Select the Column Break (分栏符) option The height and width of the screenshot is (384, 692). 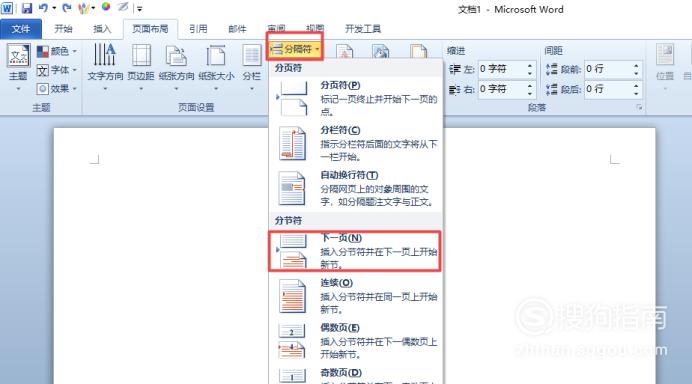[356, 143]
